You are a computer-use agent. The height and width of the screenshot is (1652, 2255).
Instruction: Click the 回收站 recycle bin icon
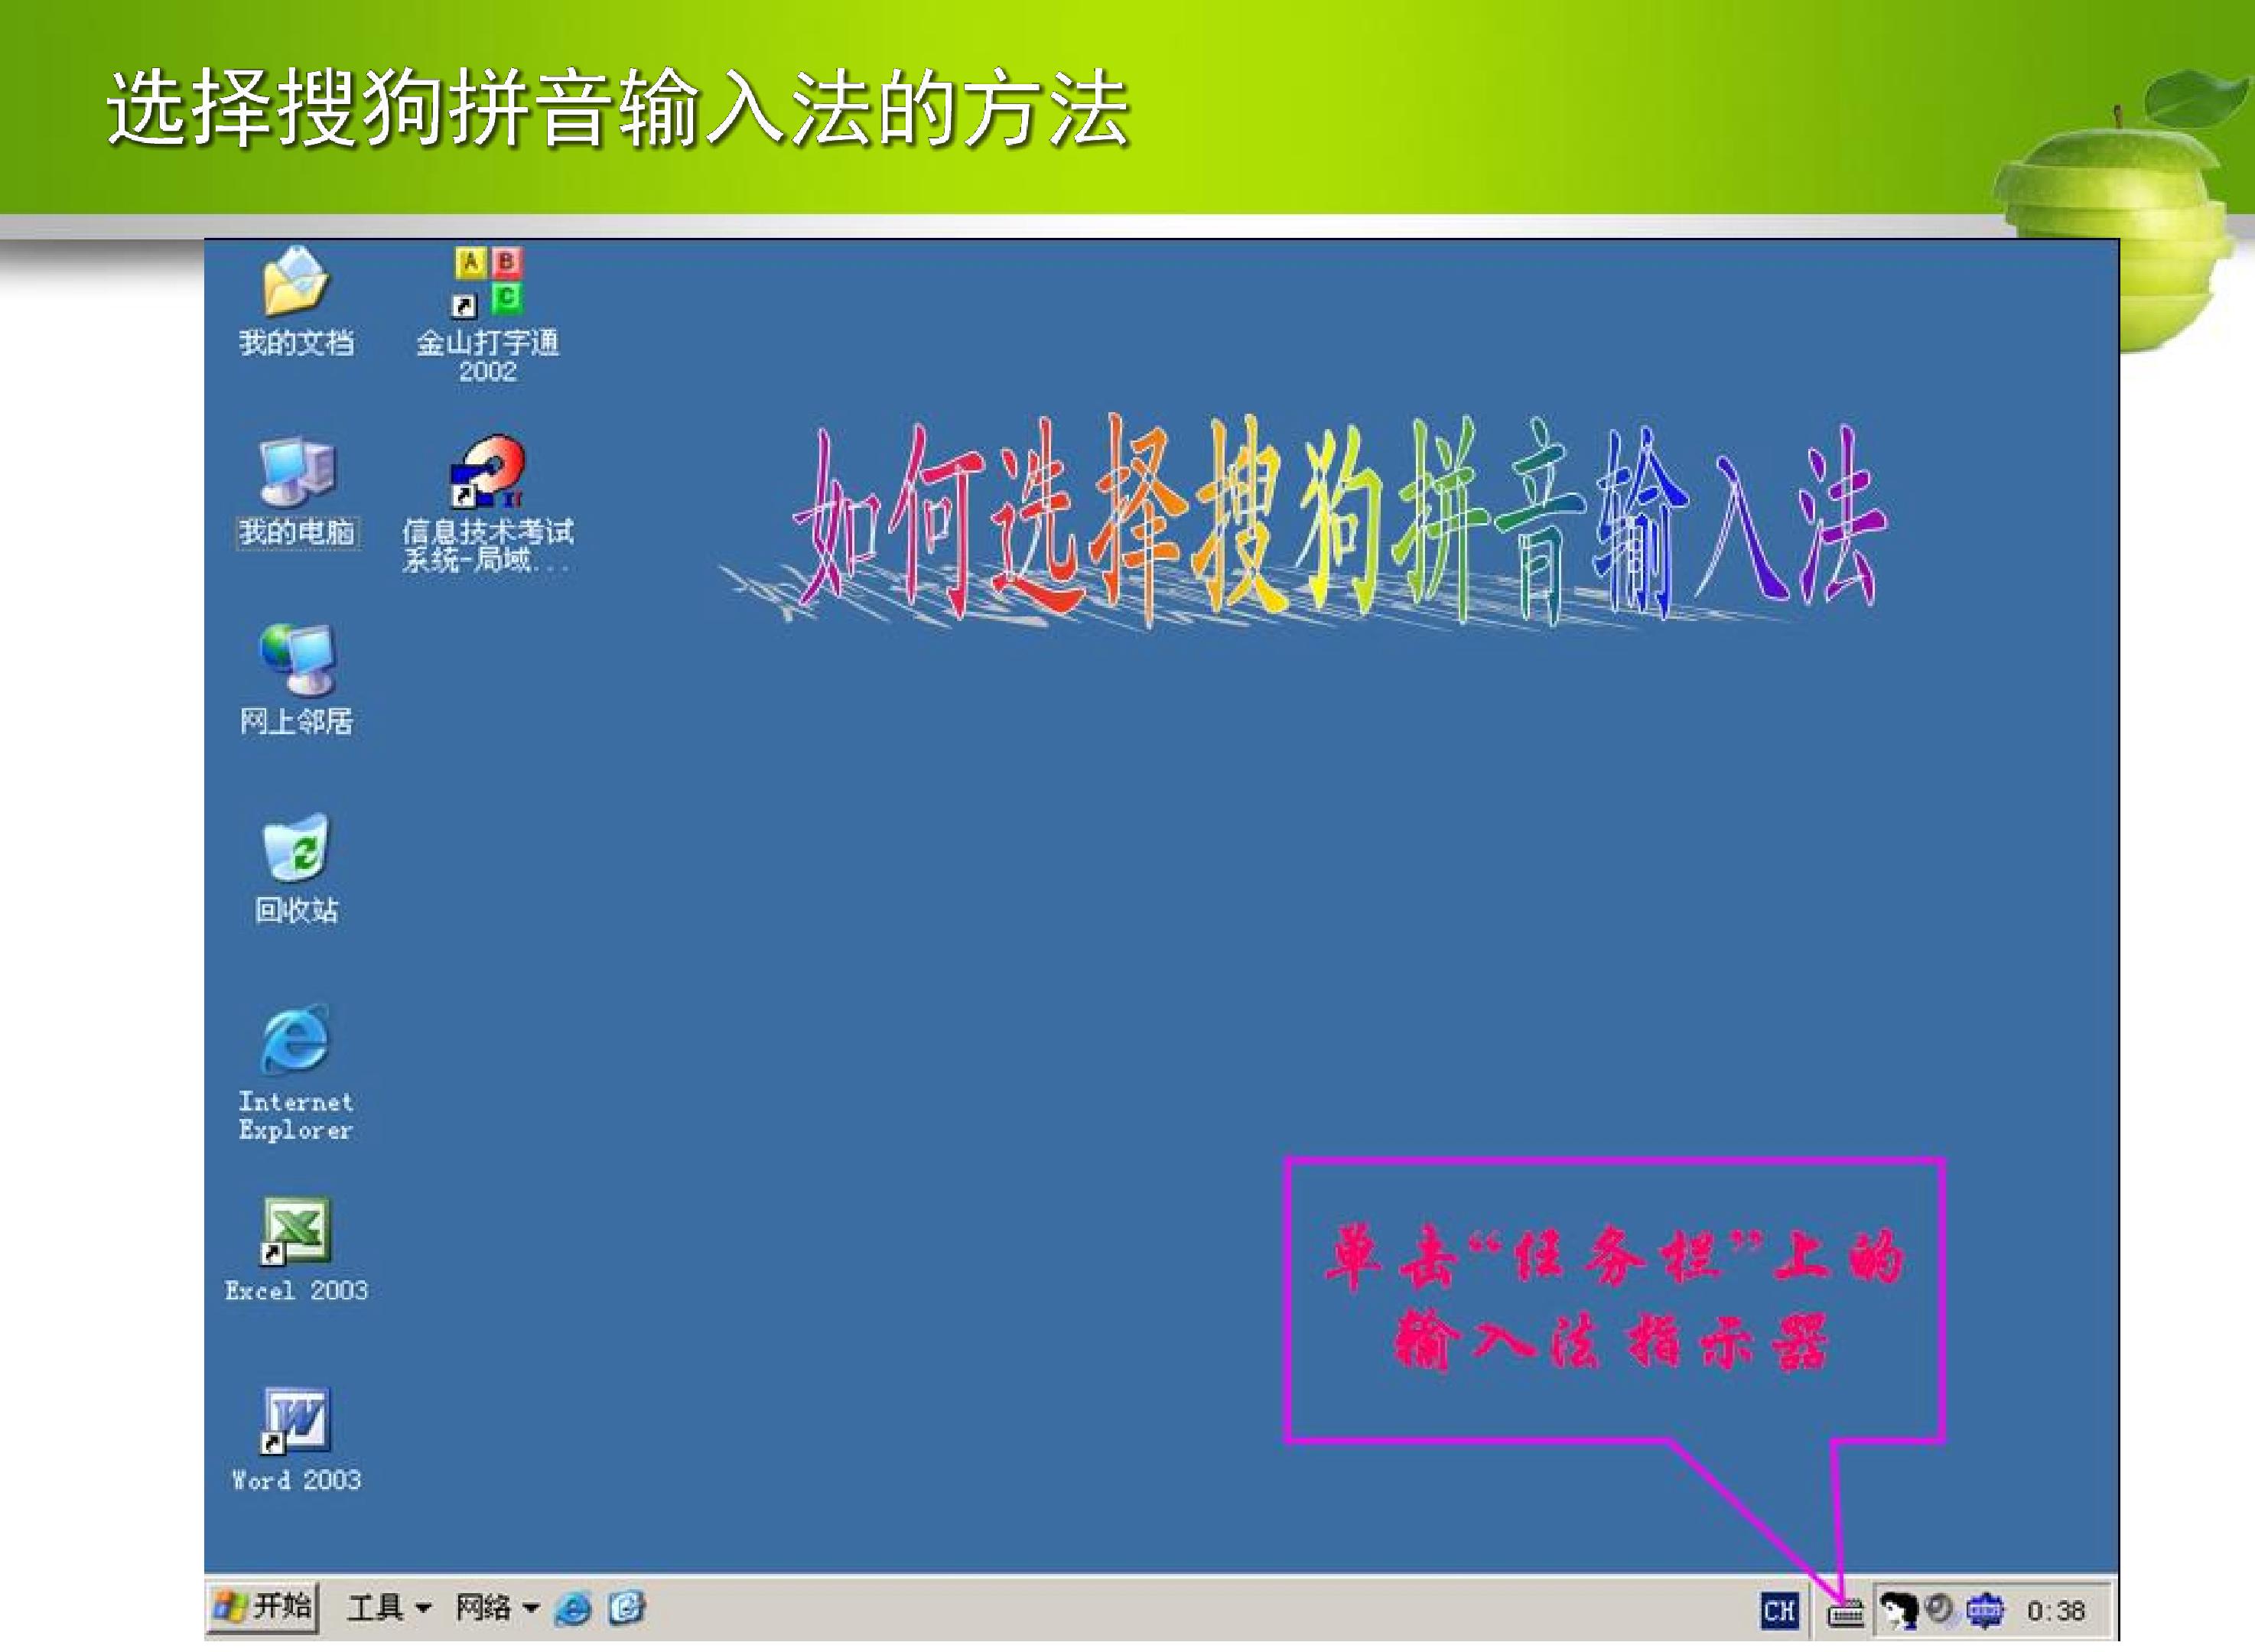click(296, 848)
